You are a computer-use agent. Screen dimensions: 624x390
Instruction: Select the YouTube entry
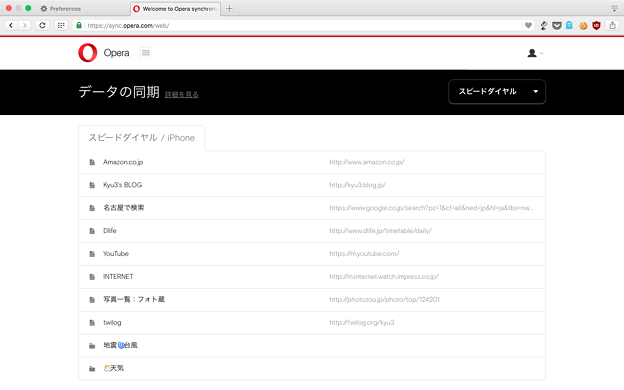(x=116, y=254)
